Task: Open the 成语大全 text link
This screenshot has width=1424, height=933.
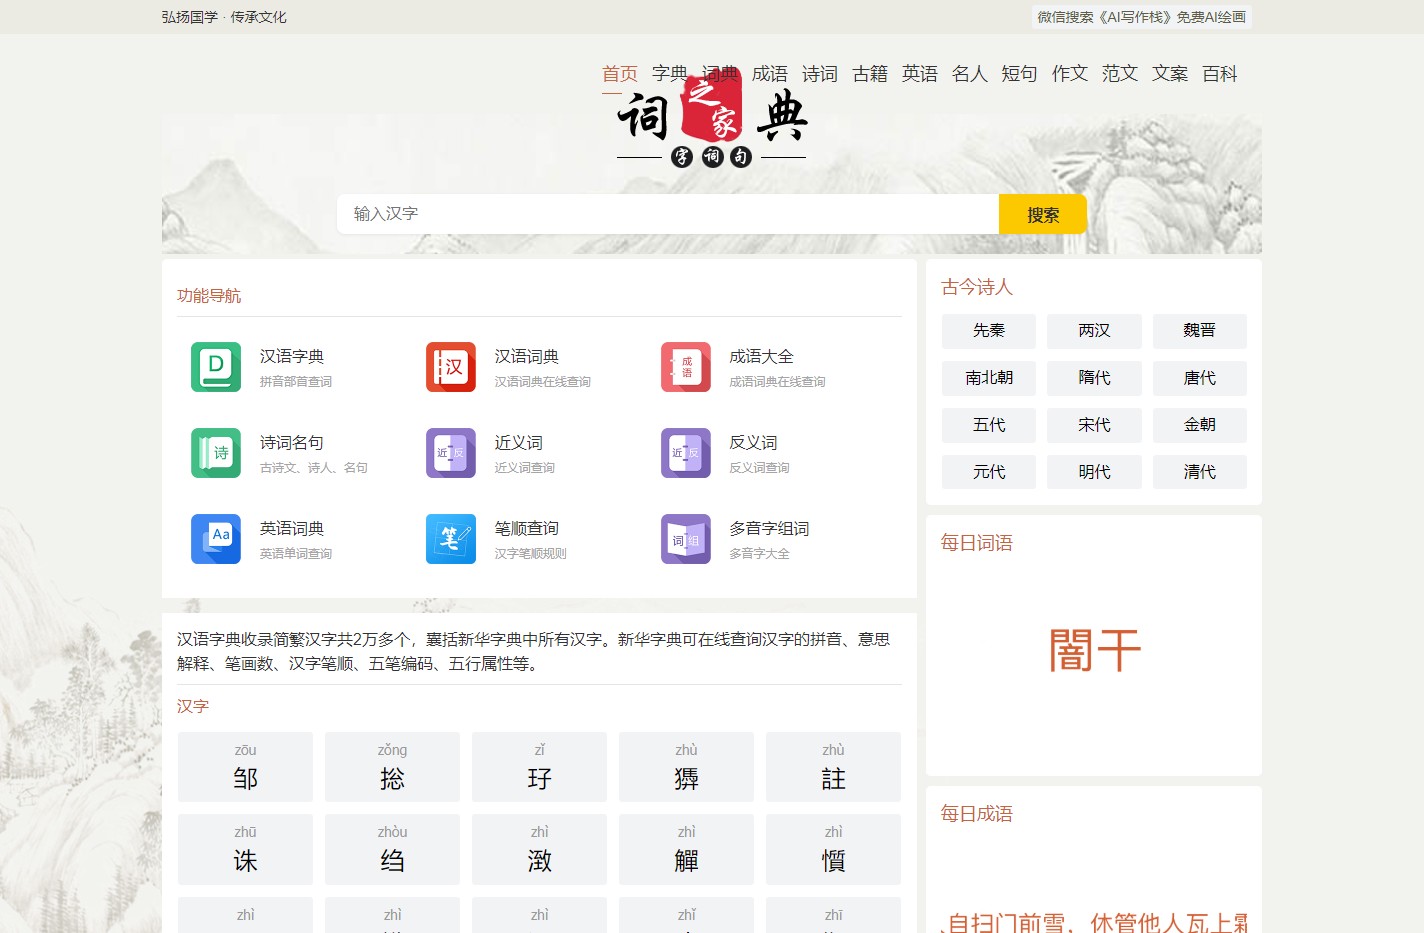Action: (761, 356)
